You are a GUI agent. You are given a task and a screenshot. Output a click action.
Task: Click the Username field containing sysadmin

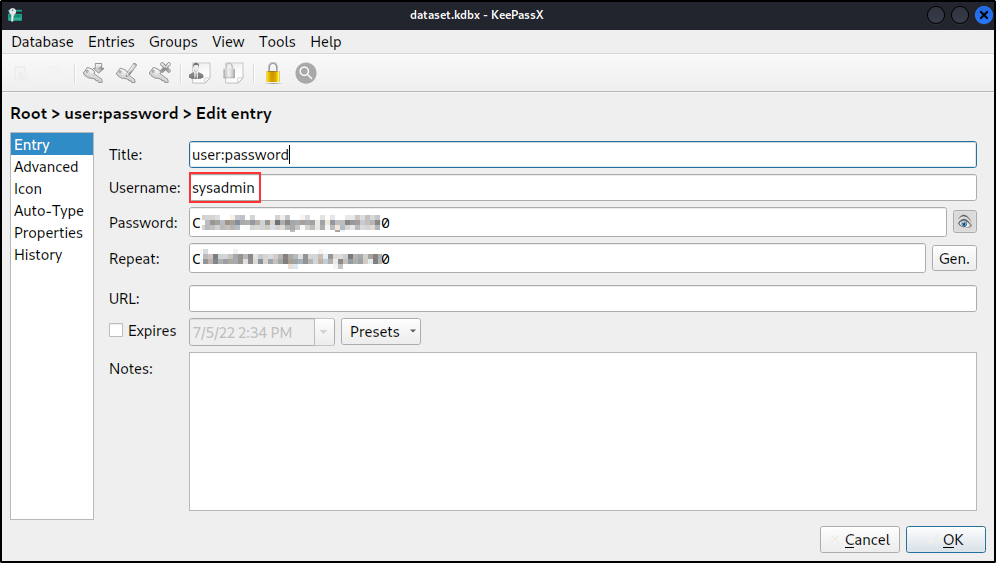pos(582,187)
